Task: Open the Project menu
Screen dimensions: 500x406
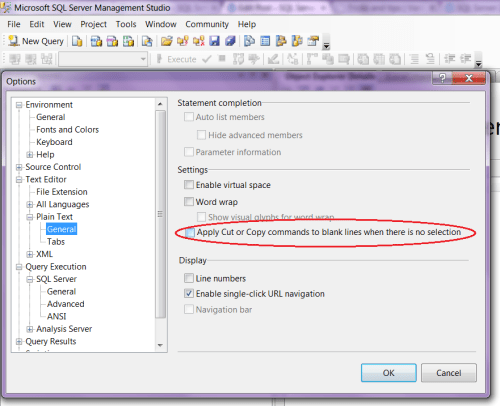Action: click(x=93, y=24)
